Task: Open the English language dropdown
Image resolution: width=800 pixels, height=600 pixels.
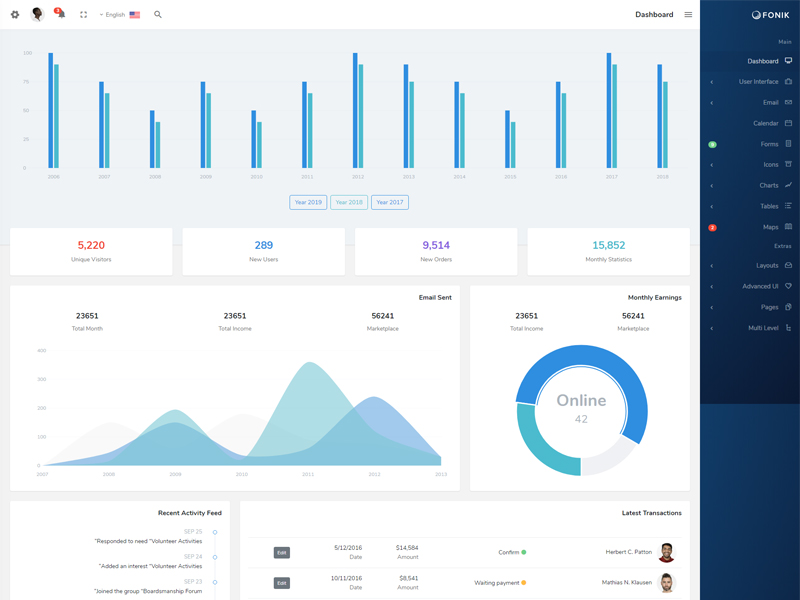Action: (x=119, y=15)
